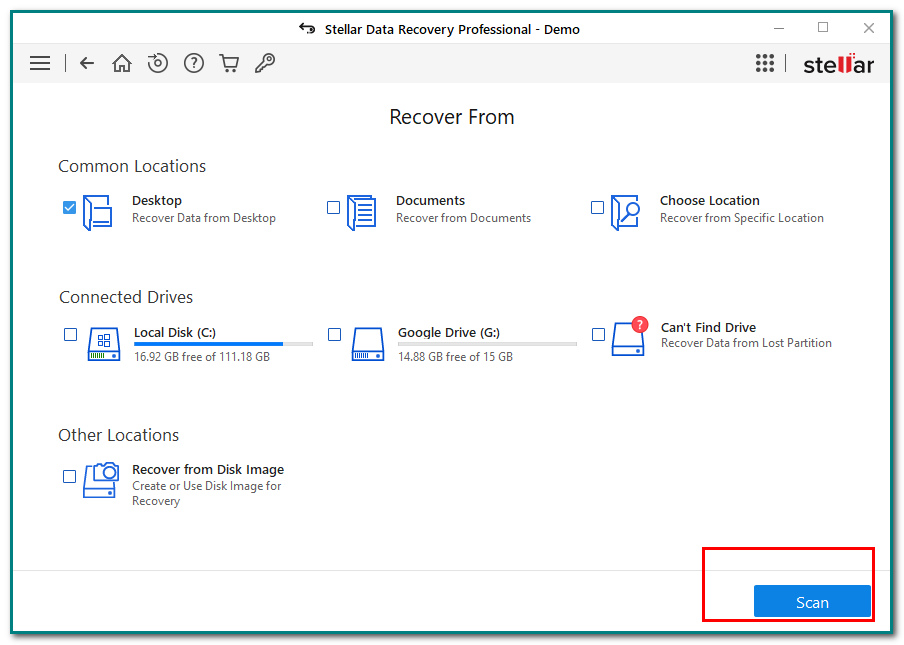Start the scan with Scan button
The height and width of the screenshot is (645, 904).
[x=812, y=602]
